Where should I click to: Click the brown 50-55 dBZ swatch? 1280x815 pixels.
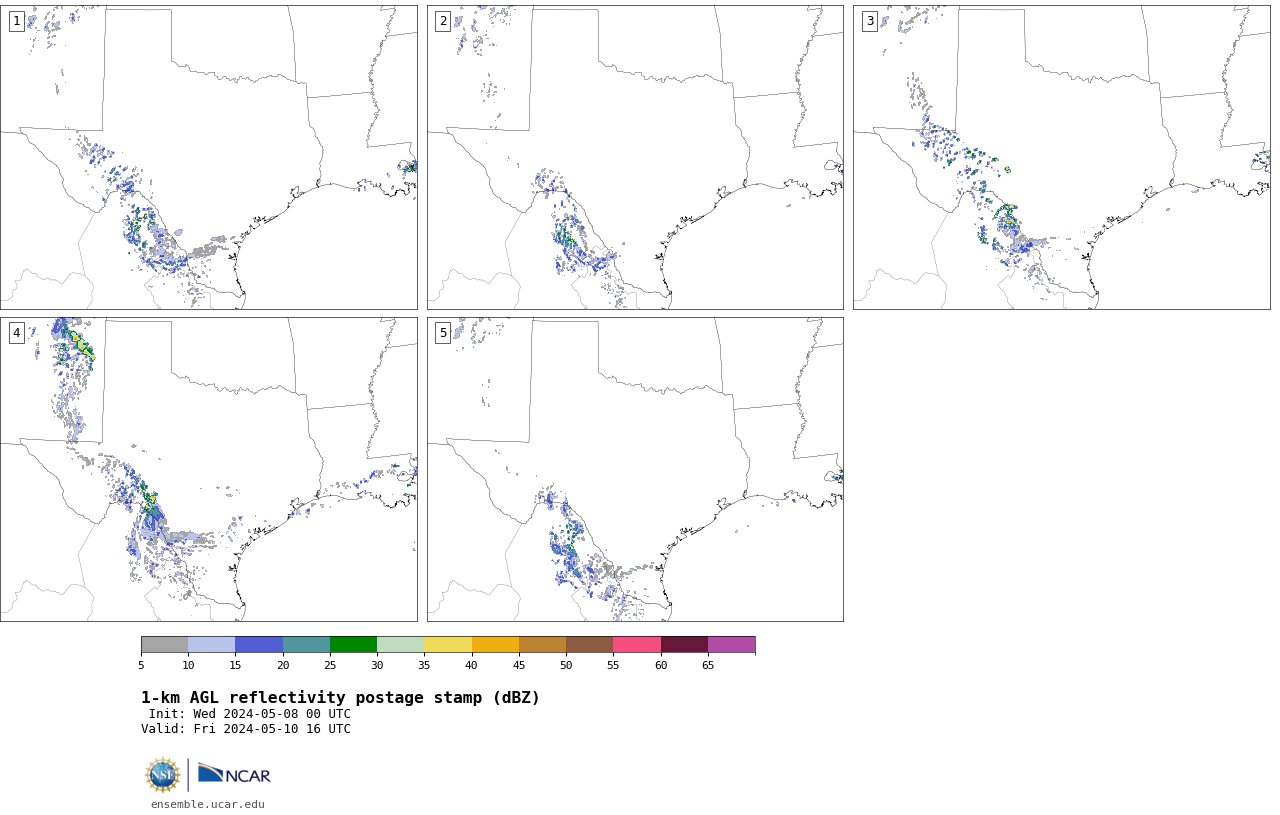click(589, 644)
